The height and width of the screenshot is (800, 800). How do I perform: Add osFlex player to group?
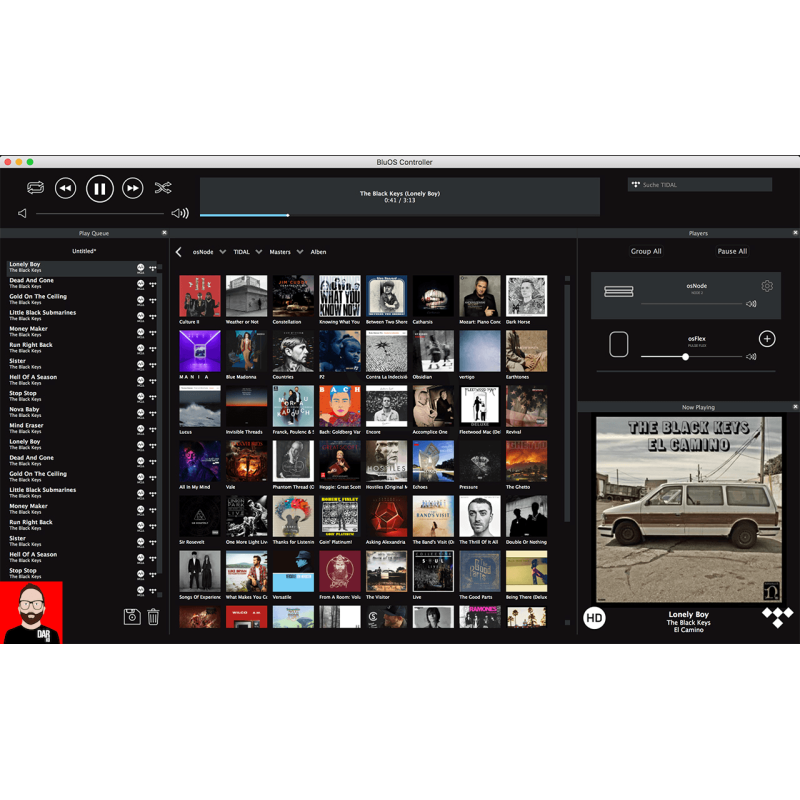(x=767, y=339)
